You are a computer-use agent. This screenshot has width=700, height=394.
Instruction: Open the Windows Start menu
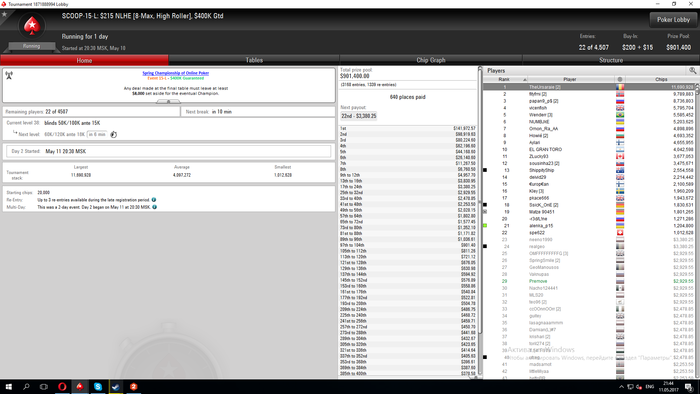[x=8, y=387]
